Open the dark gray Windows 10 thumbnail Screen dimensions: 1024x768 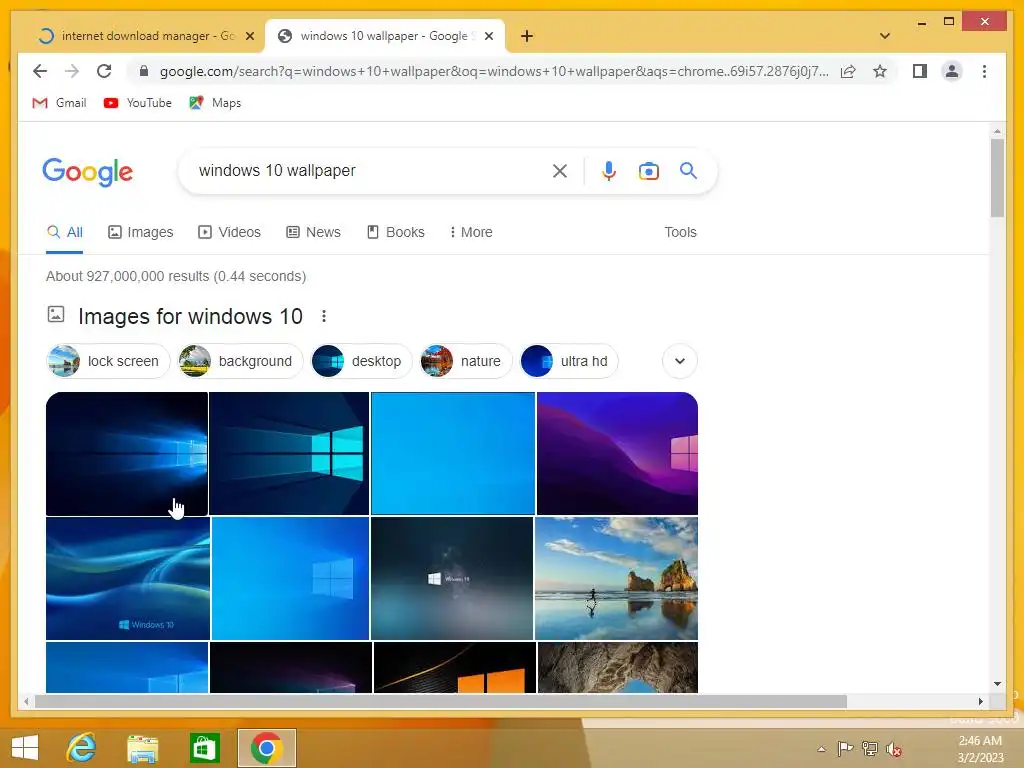[x=452, y=578]
